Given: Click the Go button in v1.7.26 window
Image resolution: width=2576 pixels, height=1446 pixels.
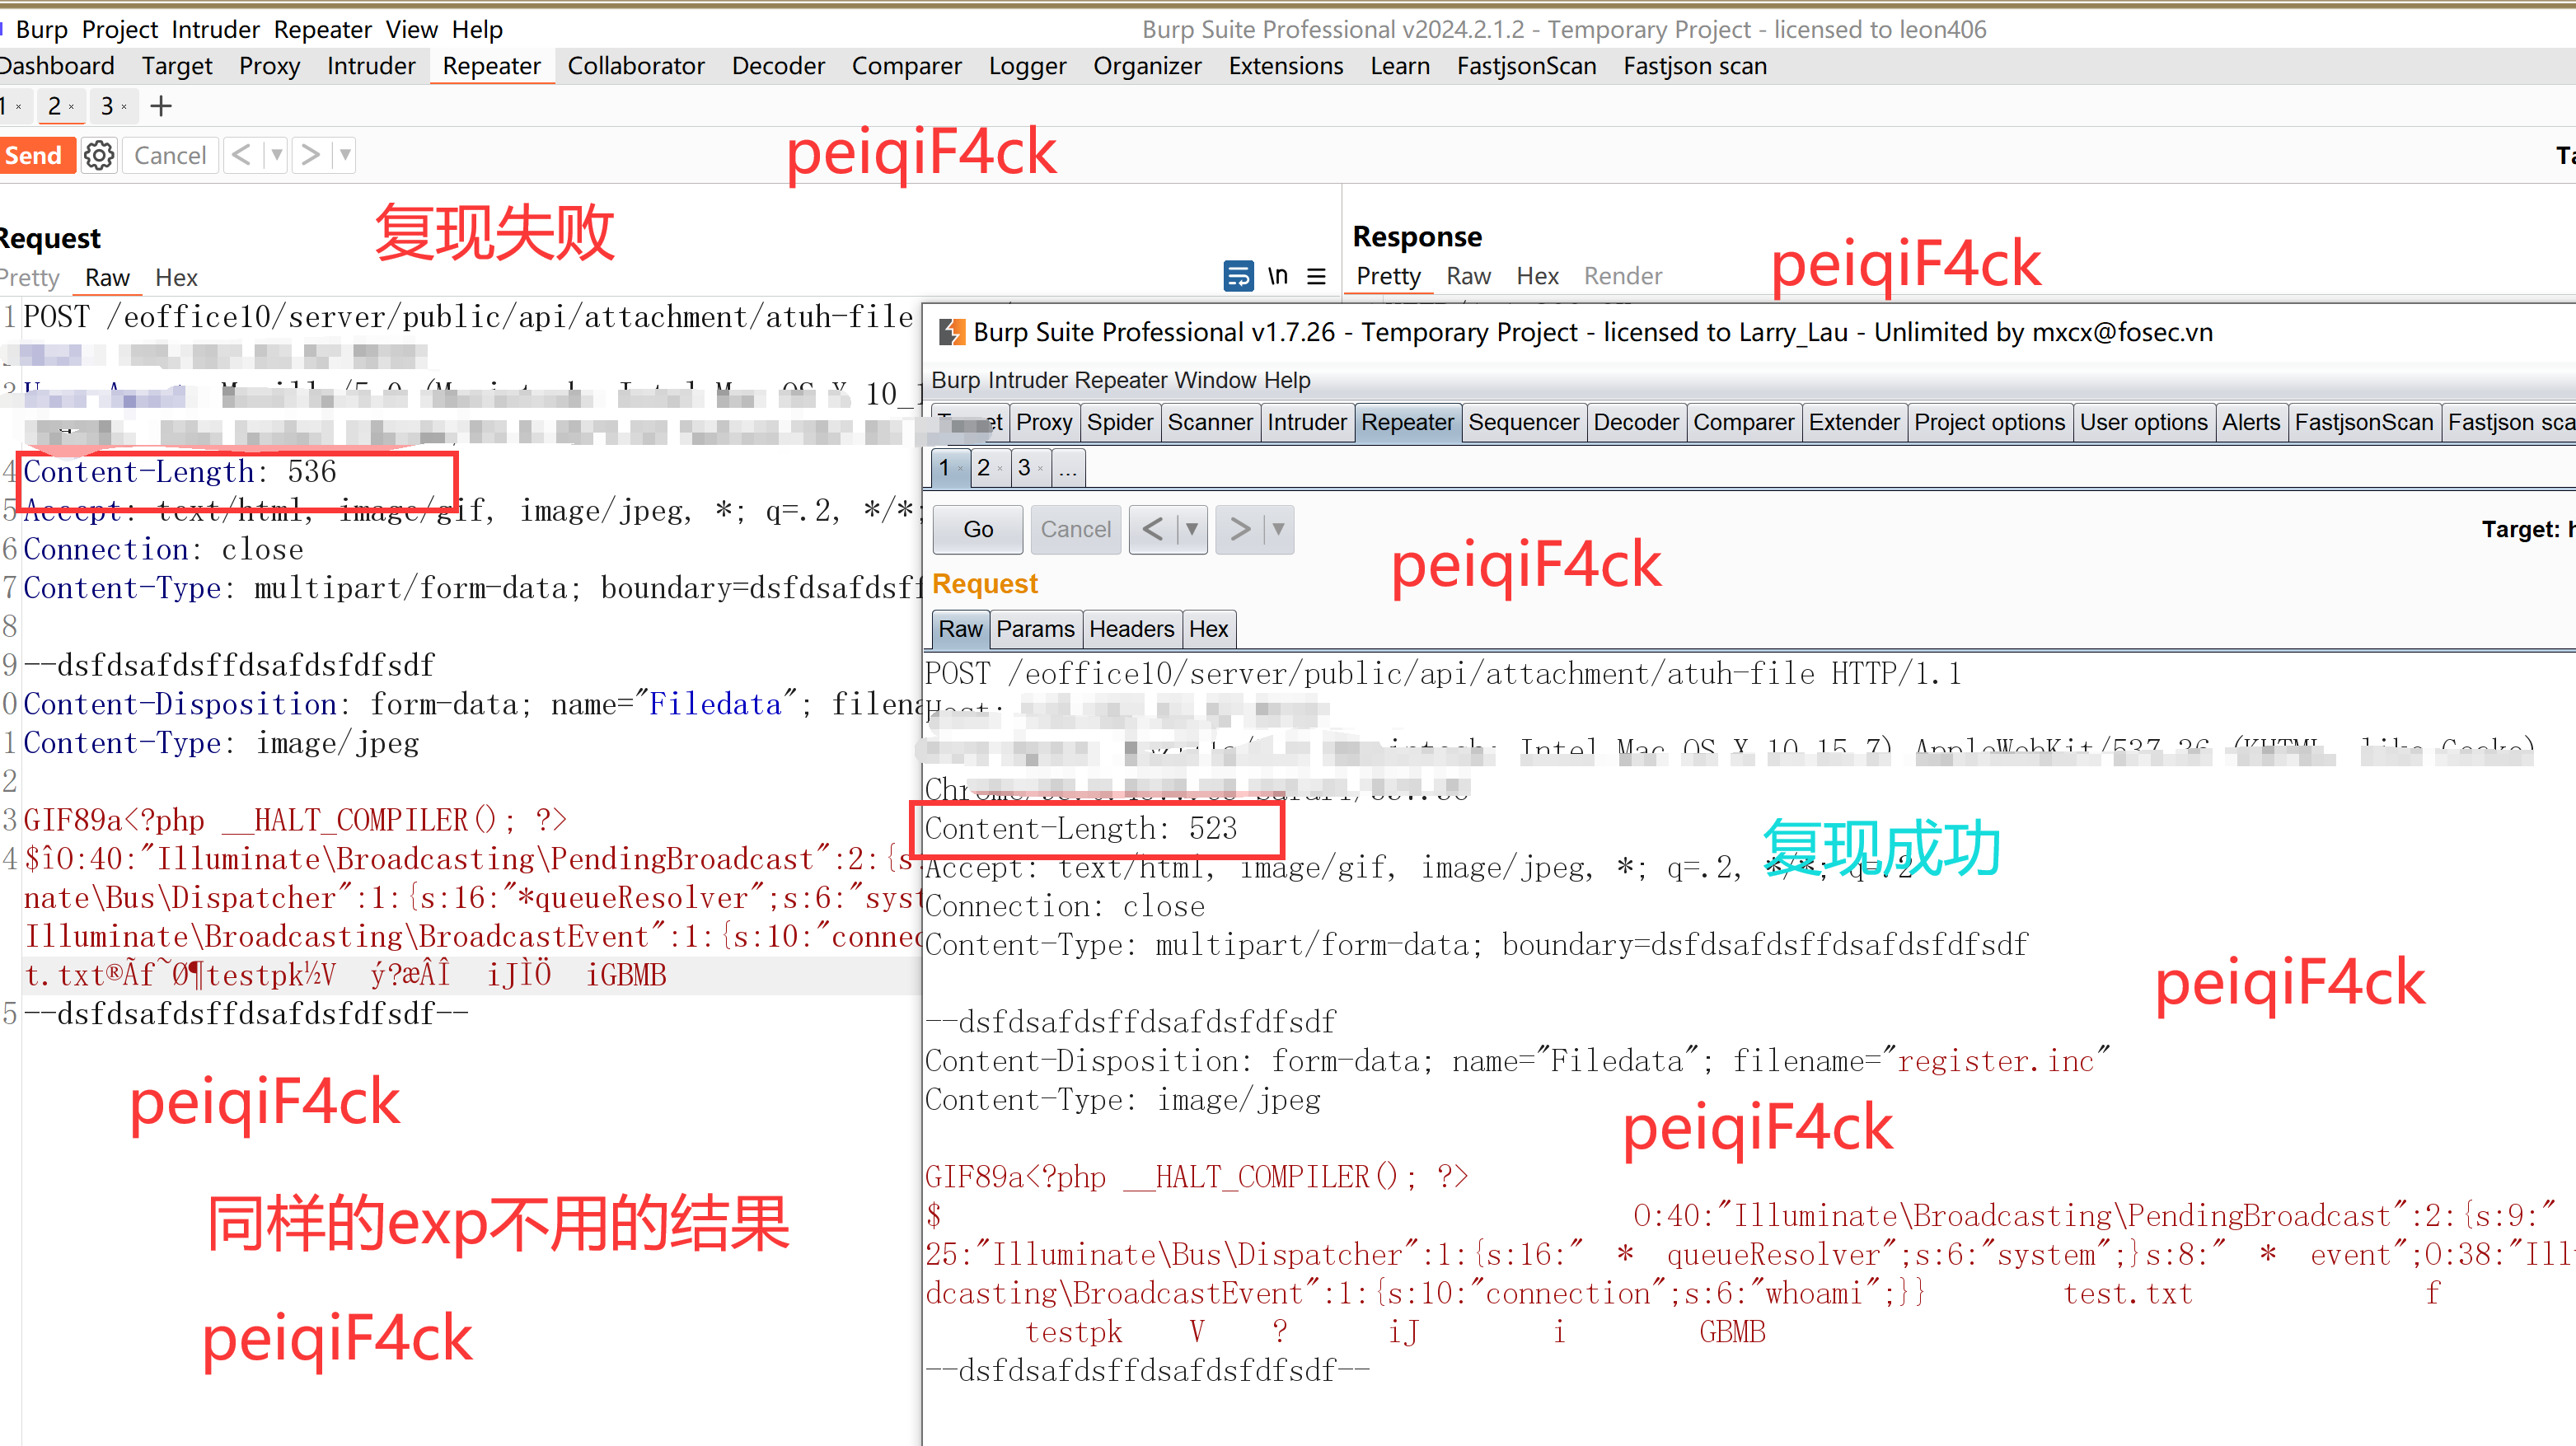Looking at the screenshot, I should click(978, 529).
